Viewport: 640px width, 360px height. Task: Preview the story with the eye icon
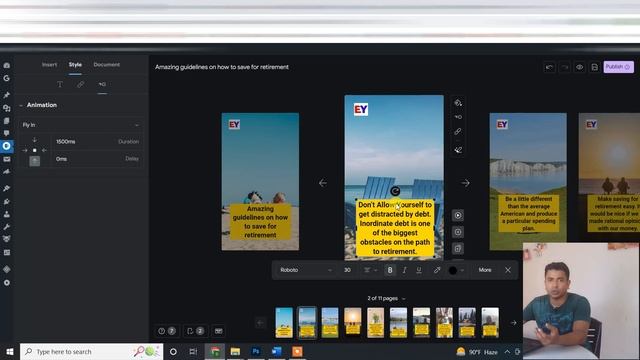[x=580, y=67]
